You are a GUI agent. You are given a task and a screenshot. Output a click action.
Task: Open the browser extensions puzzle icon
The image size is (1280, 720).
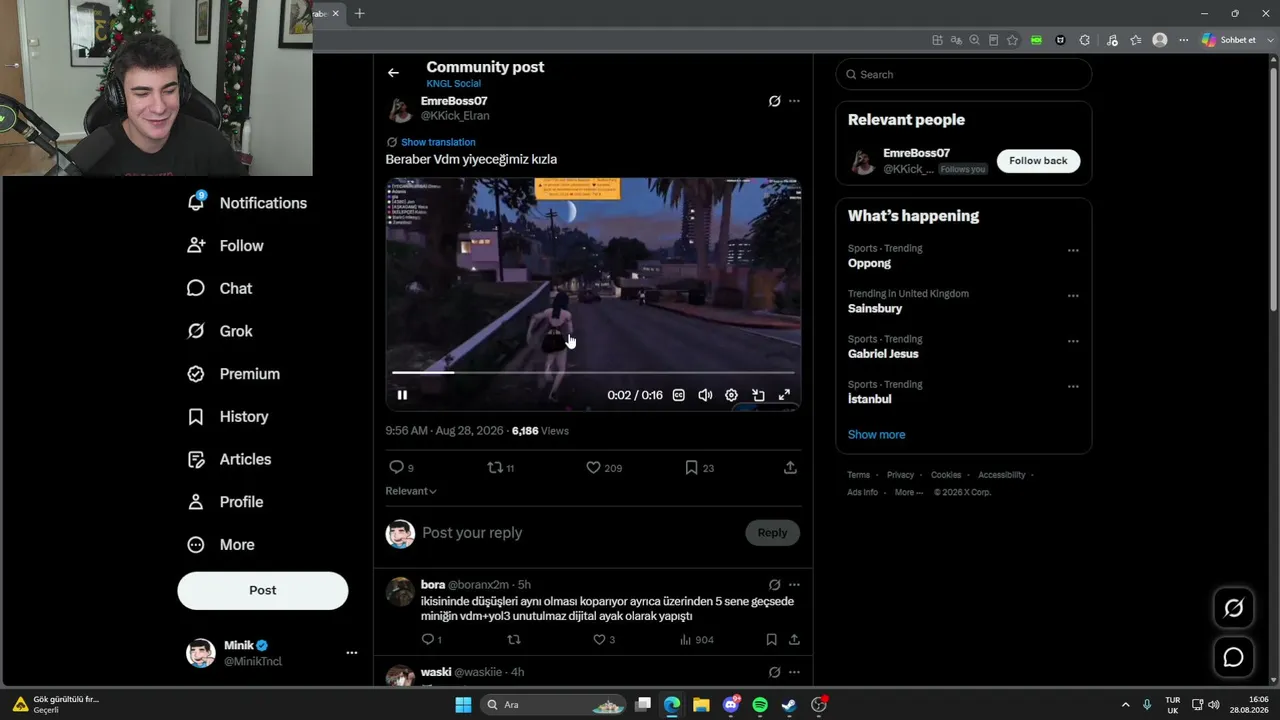click(x=1085, y=40)
